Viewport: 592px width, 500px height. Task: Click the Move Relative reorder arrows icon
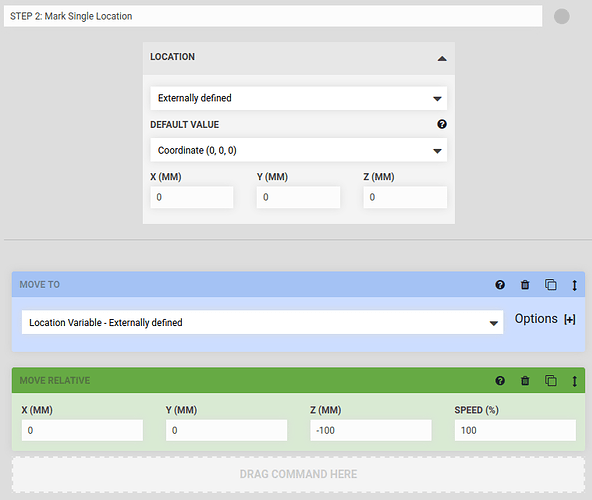point(574,381)
